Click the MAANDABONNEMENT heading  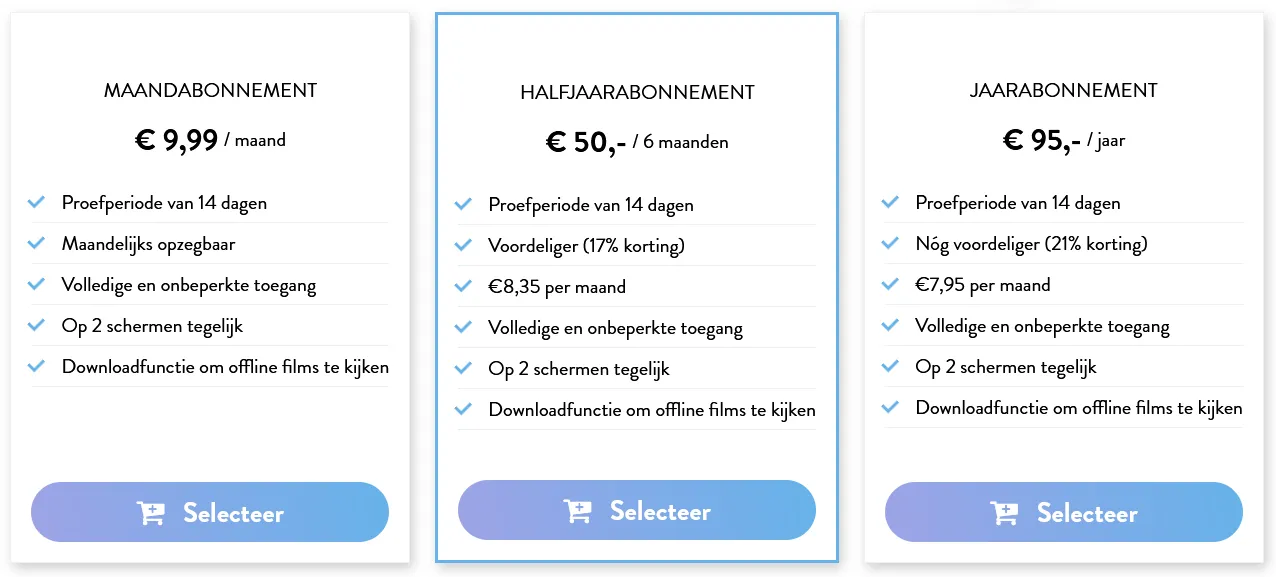210,91
